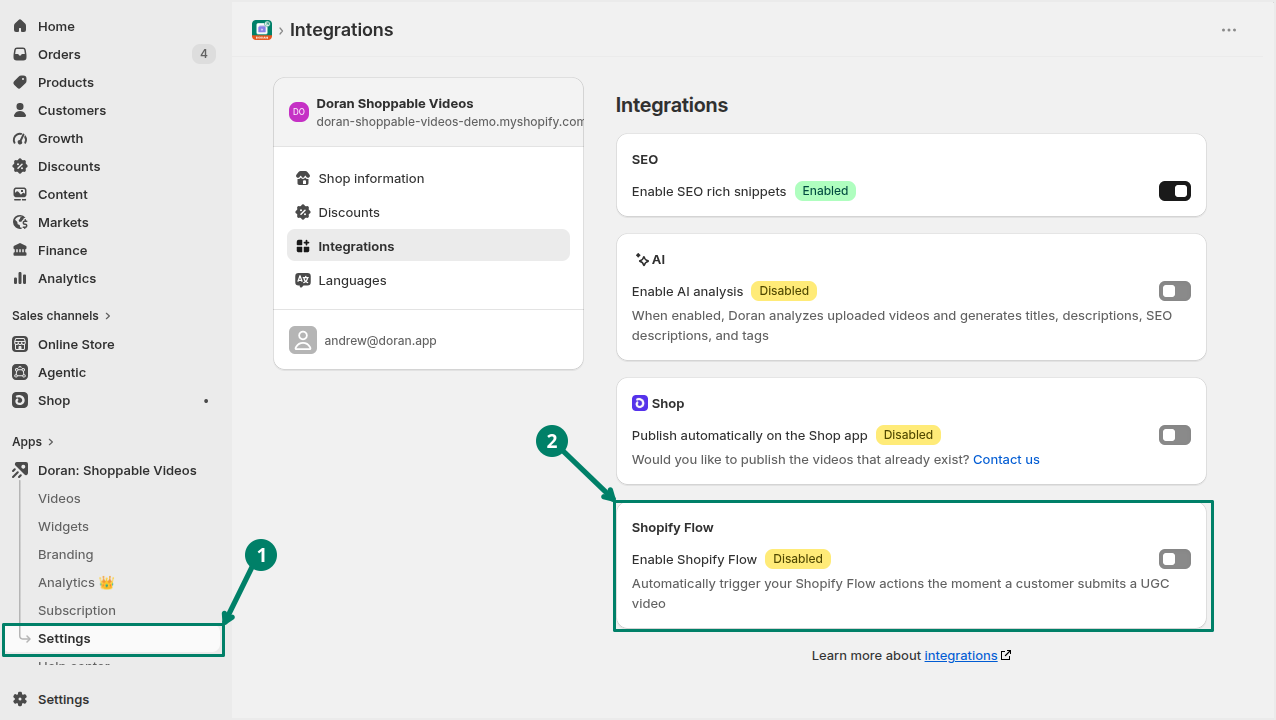The height and width of the screenshot is (720, 1276).
Task: Click the Shop channel icon
Action: (x=20, y=400)
